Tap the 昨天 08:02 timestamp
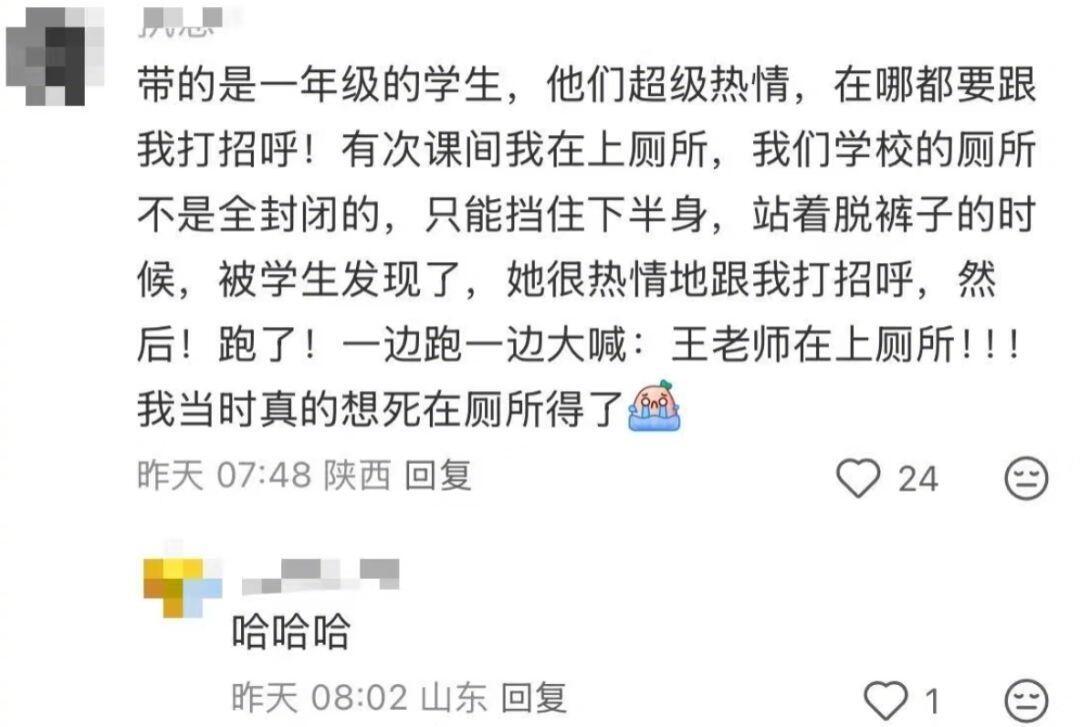 coord(320,698)
